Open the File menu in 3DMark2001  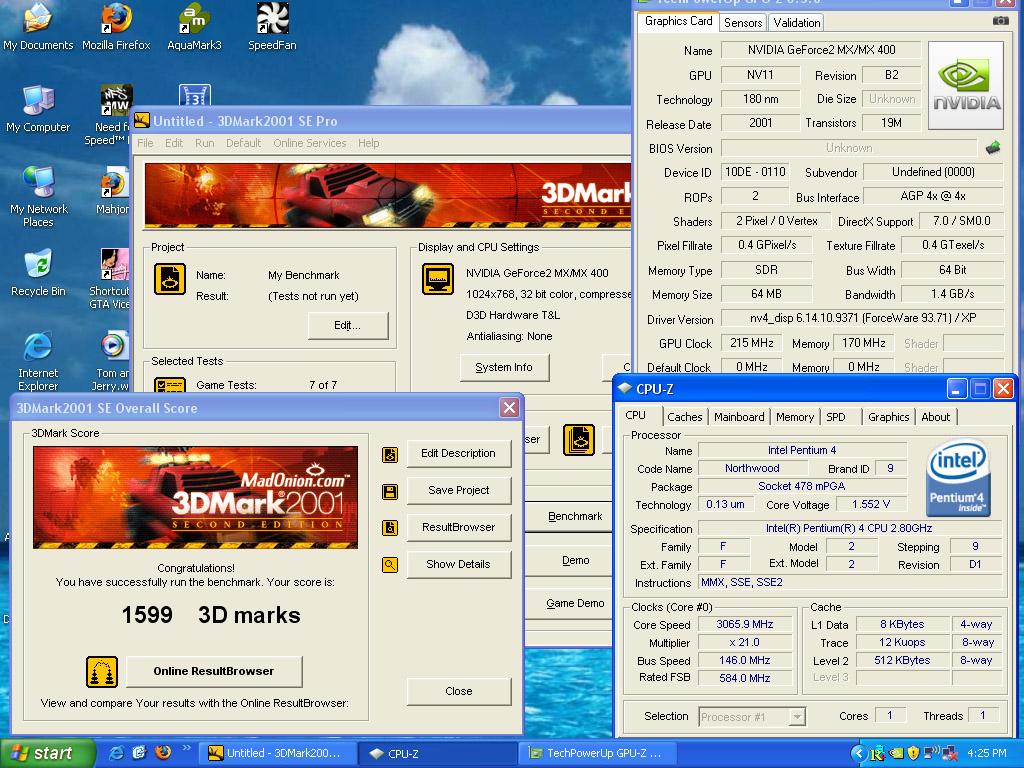[x=145, y=143]
